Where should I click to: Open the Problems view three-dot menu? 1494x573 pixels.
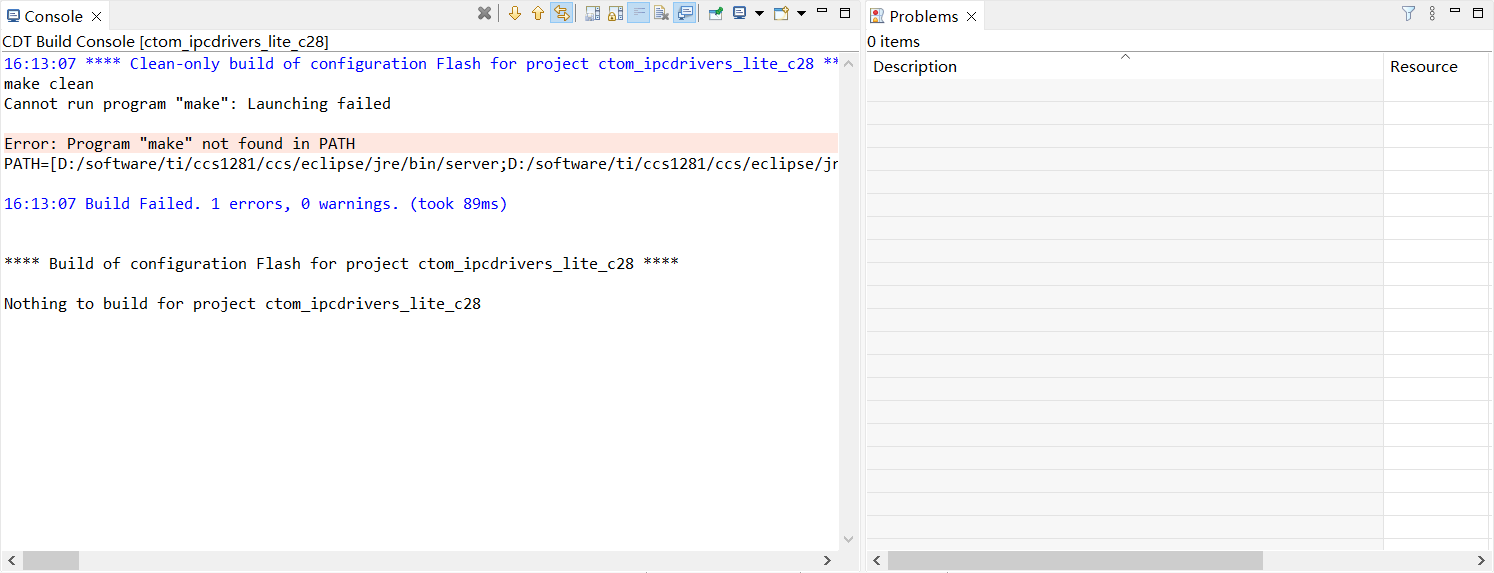point(1432,13)
